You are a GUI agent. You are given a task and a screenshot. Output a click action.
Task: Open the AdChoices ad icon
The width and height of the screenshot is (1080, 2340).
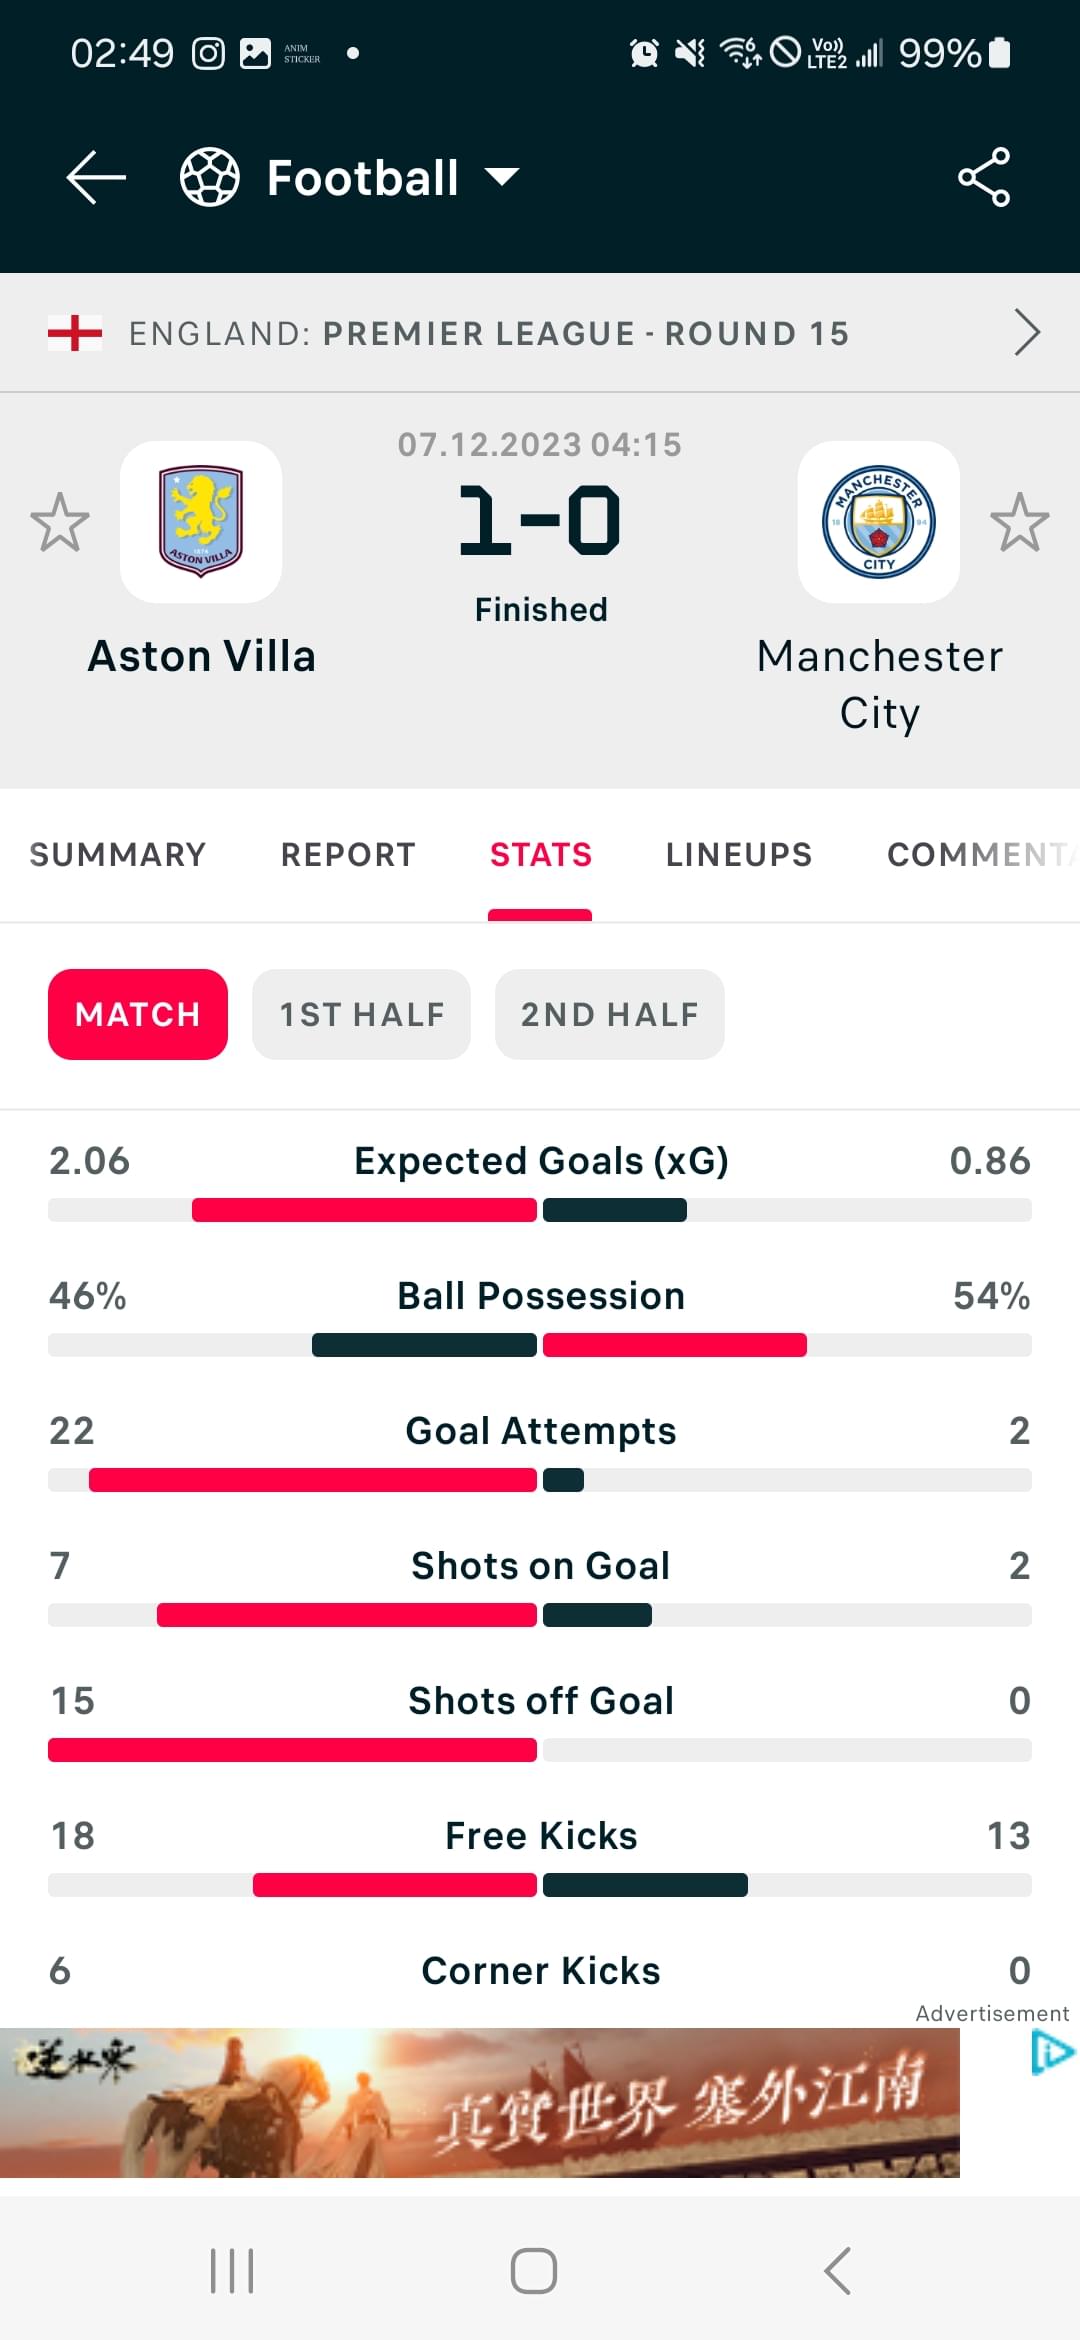pyautogui.click(x=1053, y=2053)
